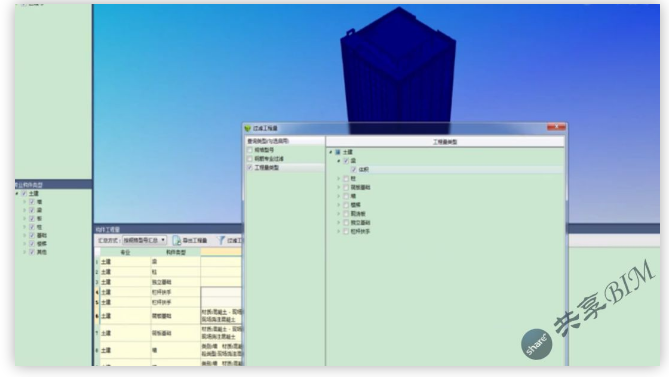
Task: Uncheck 基础 in left component type panel
Action: point(32,235)
